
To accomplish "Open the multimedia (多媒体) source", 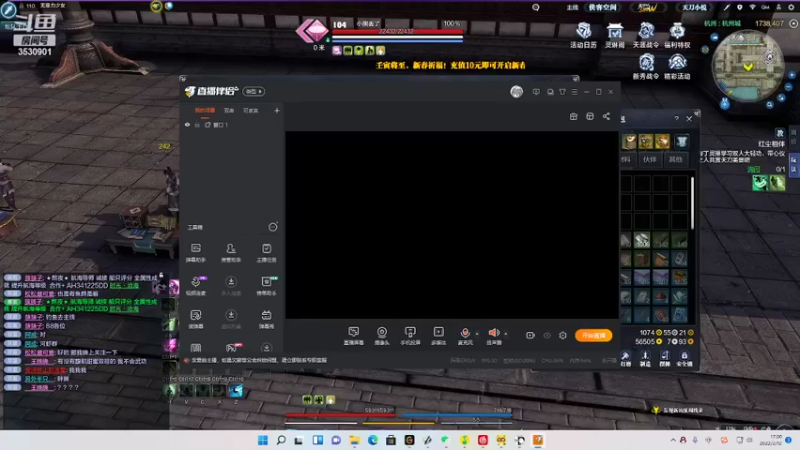I will pos(438,336).
